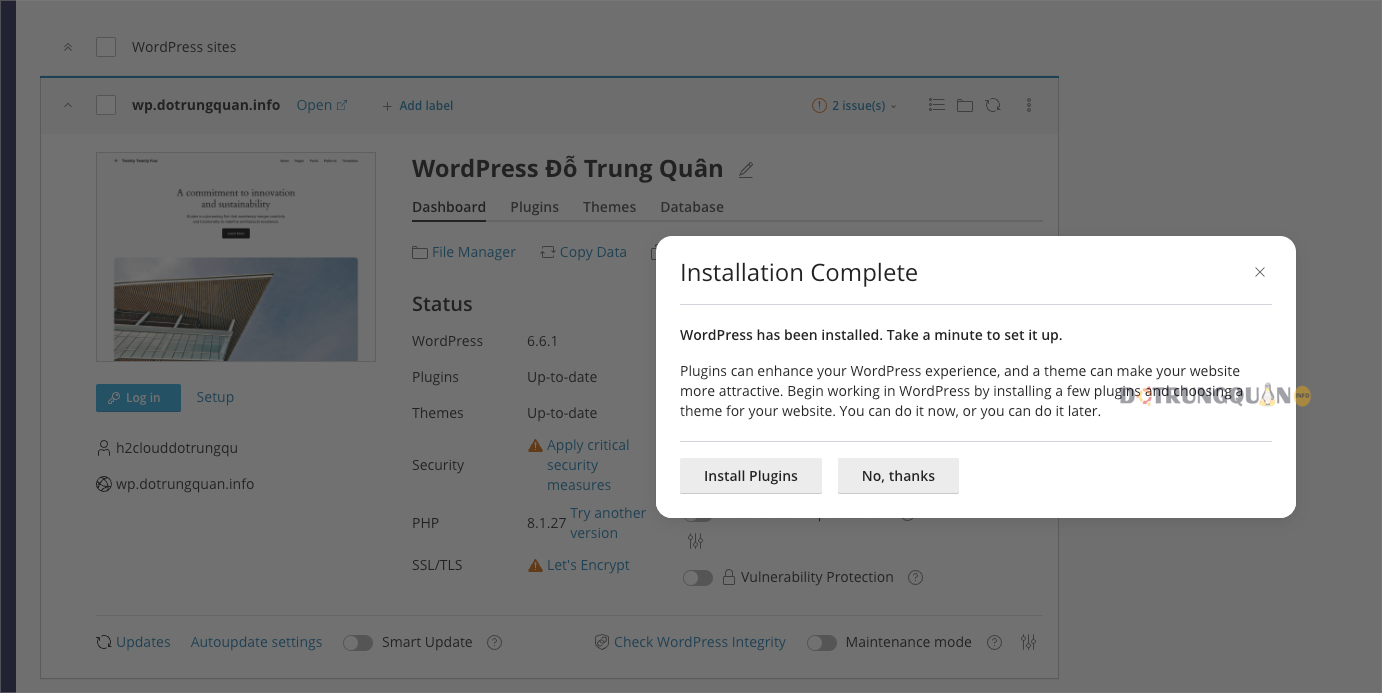The width and height of the screenshot is (1382, 693).
Task: Expand the 2 issue(s) dropdown
Action: 855,105
